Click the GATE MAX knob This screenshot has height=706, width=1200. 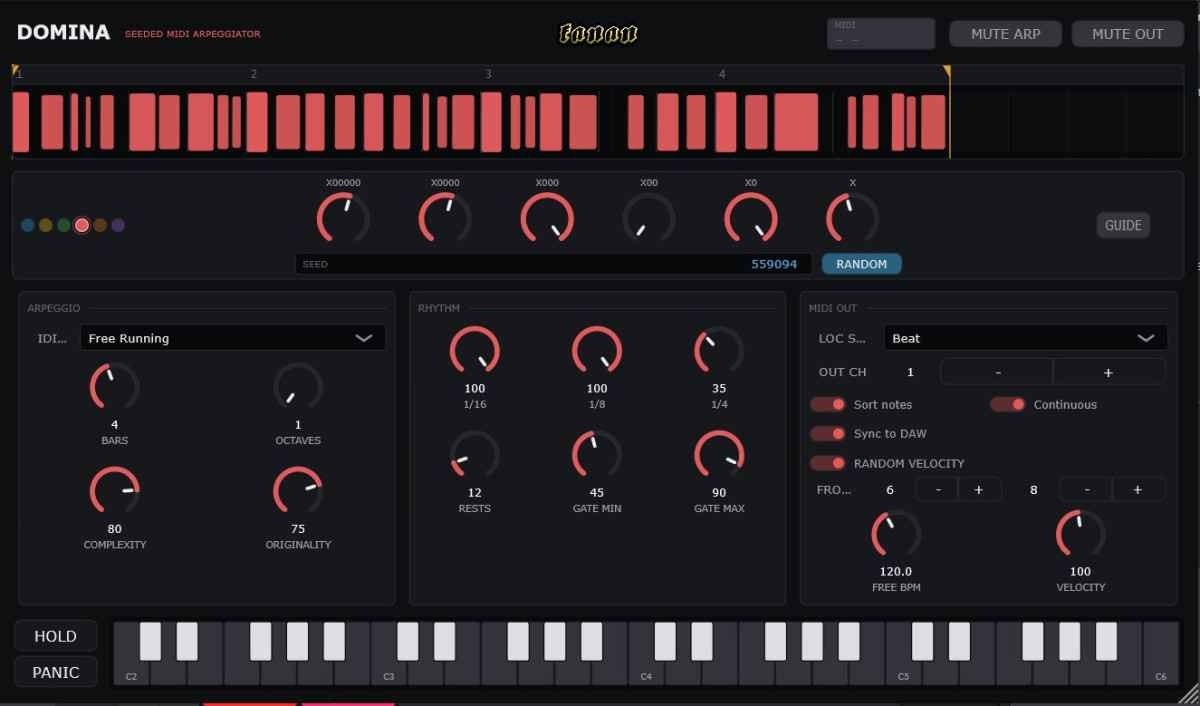(x=719, y=455)
